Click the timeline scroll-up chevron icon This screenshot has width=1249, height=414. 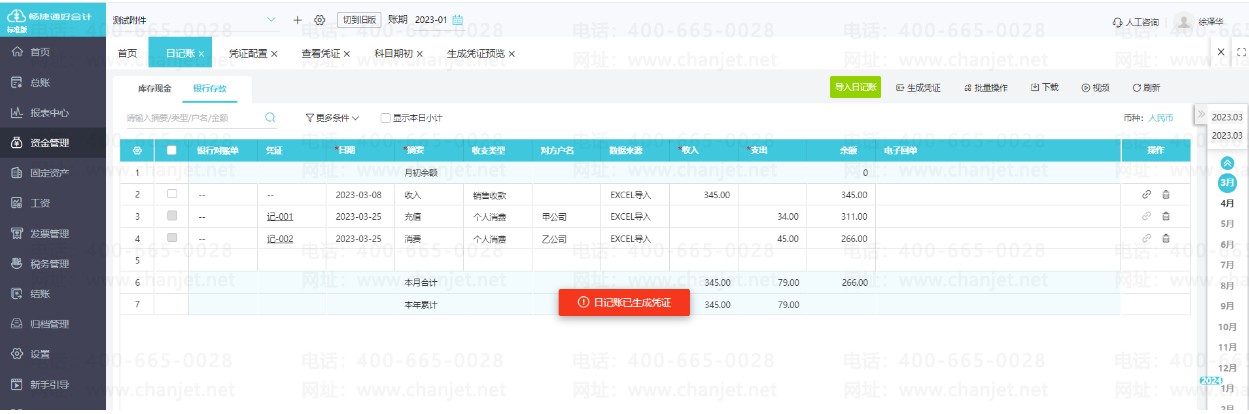pyautogui.click(x=1228, y=163)
